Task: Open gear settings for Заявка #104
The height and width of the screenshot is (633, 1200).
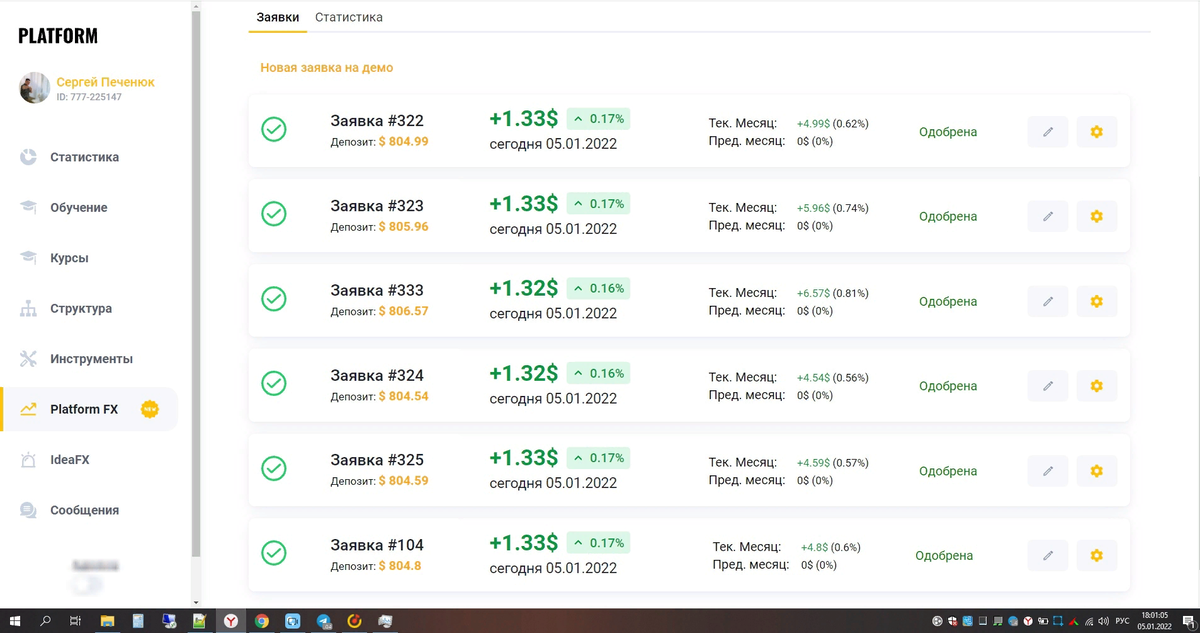Action: [1096, 555]
